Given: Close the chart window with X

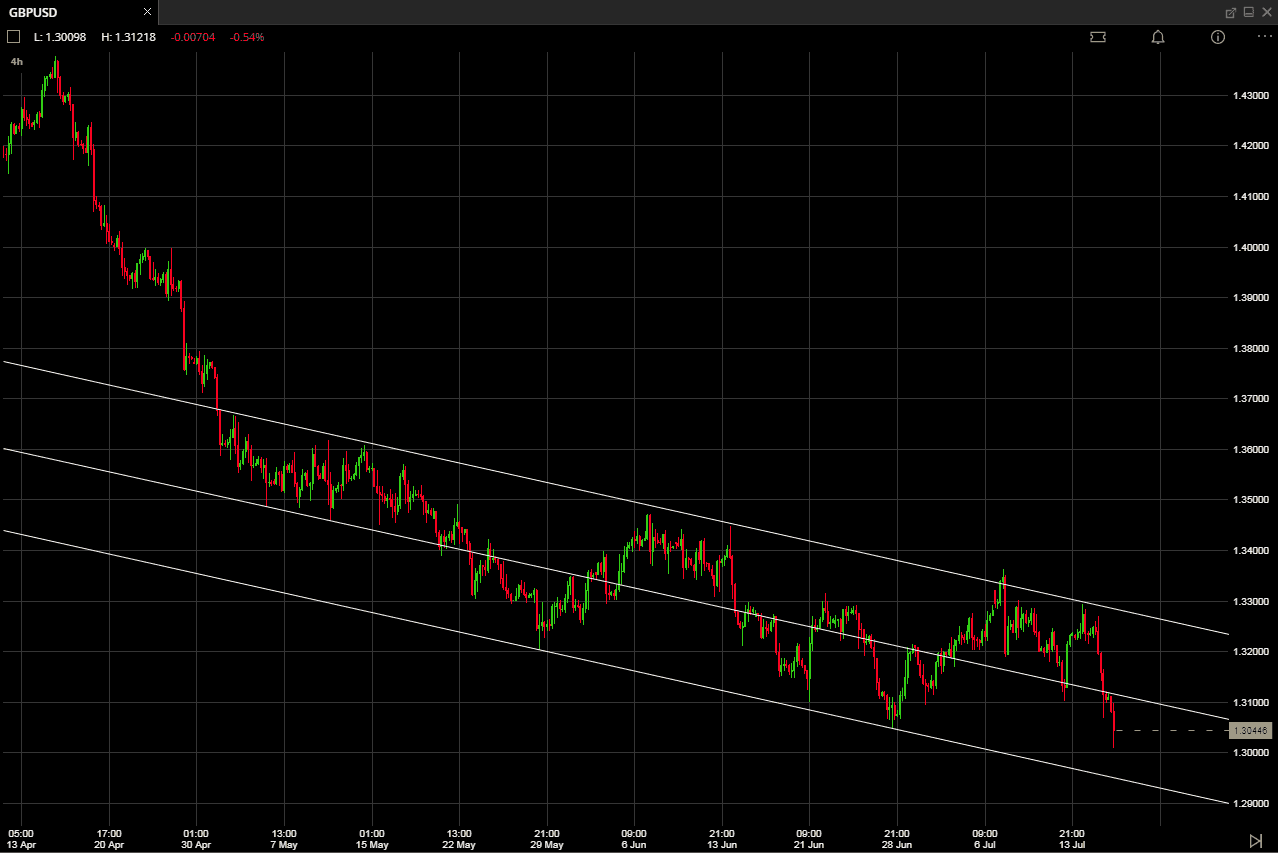Looking at the screenshot, I should [x=1266, y=13].
